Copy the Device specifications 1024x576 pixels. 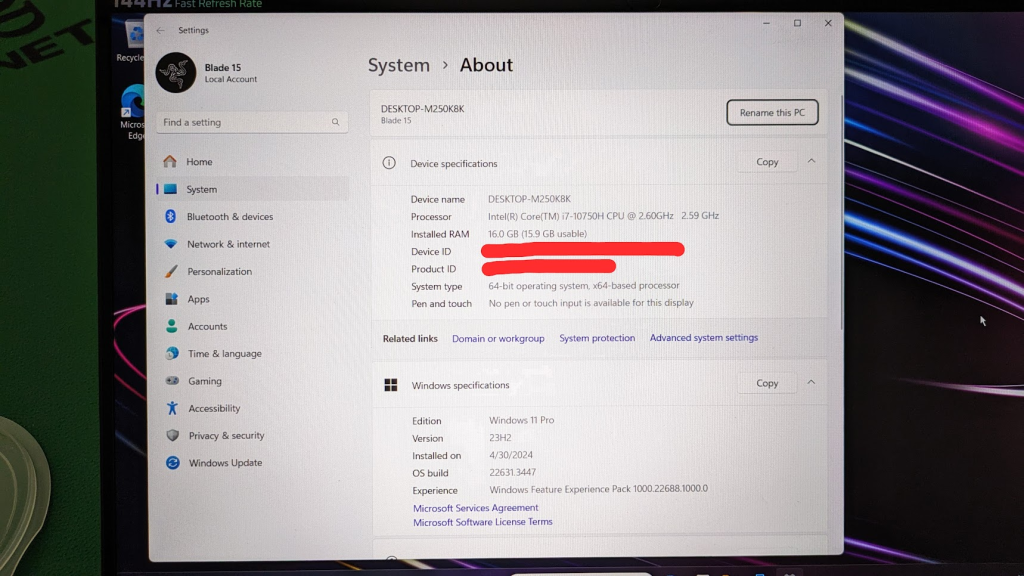click(767, 162)
